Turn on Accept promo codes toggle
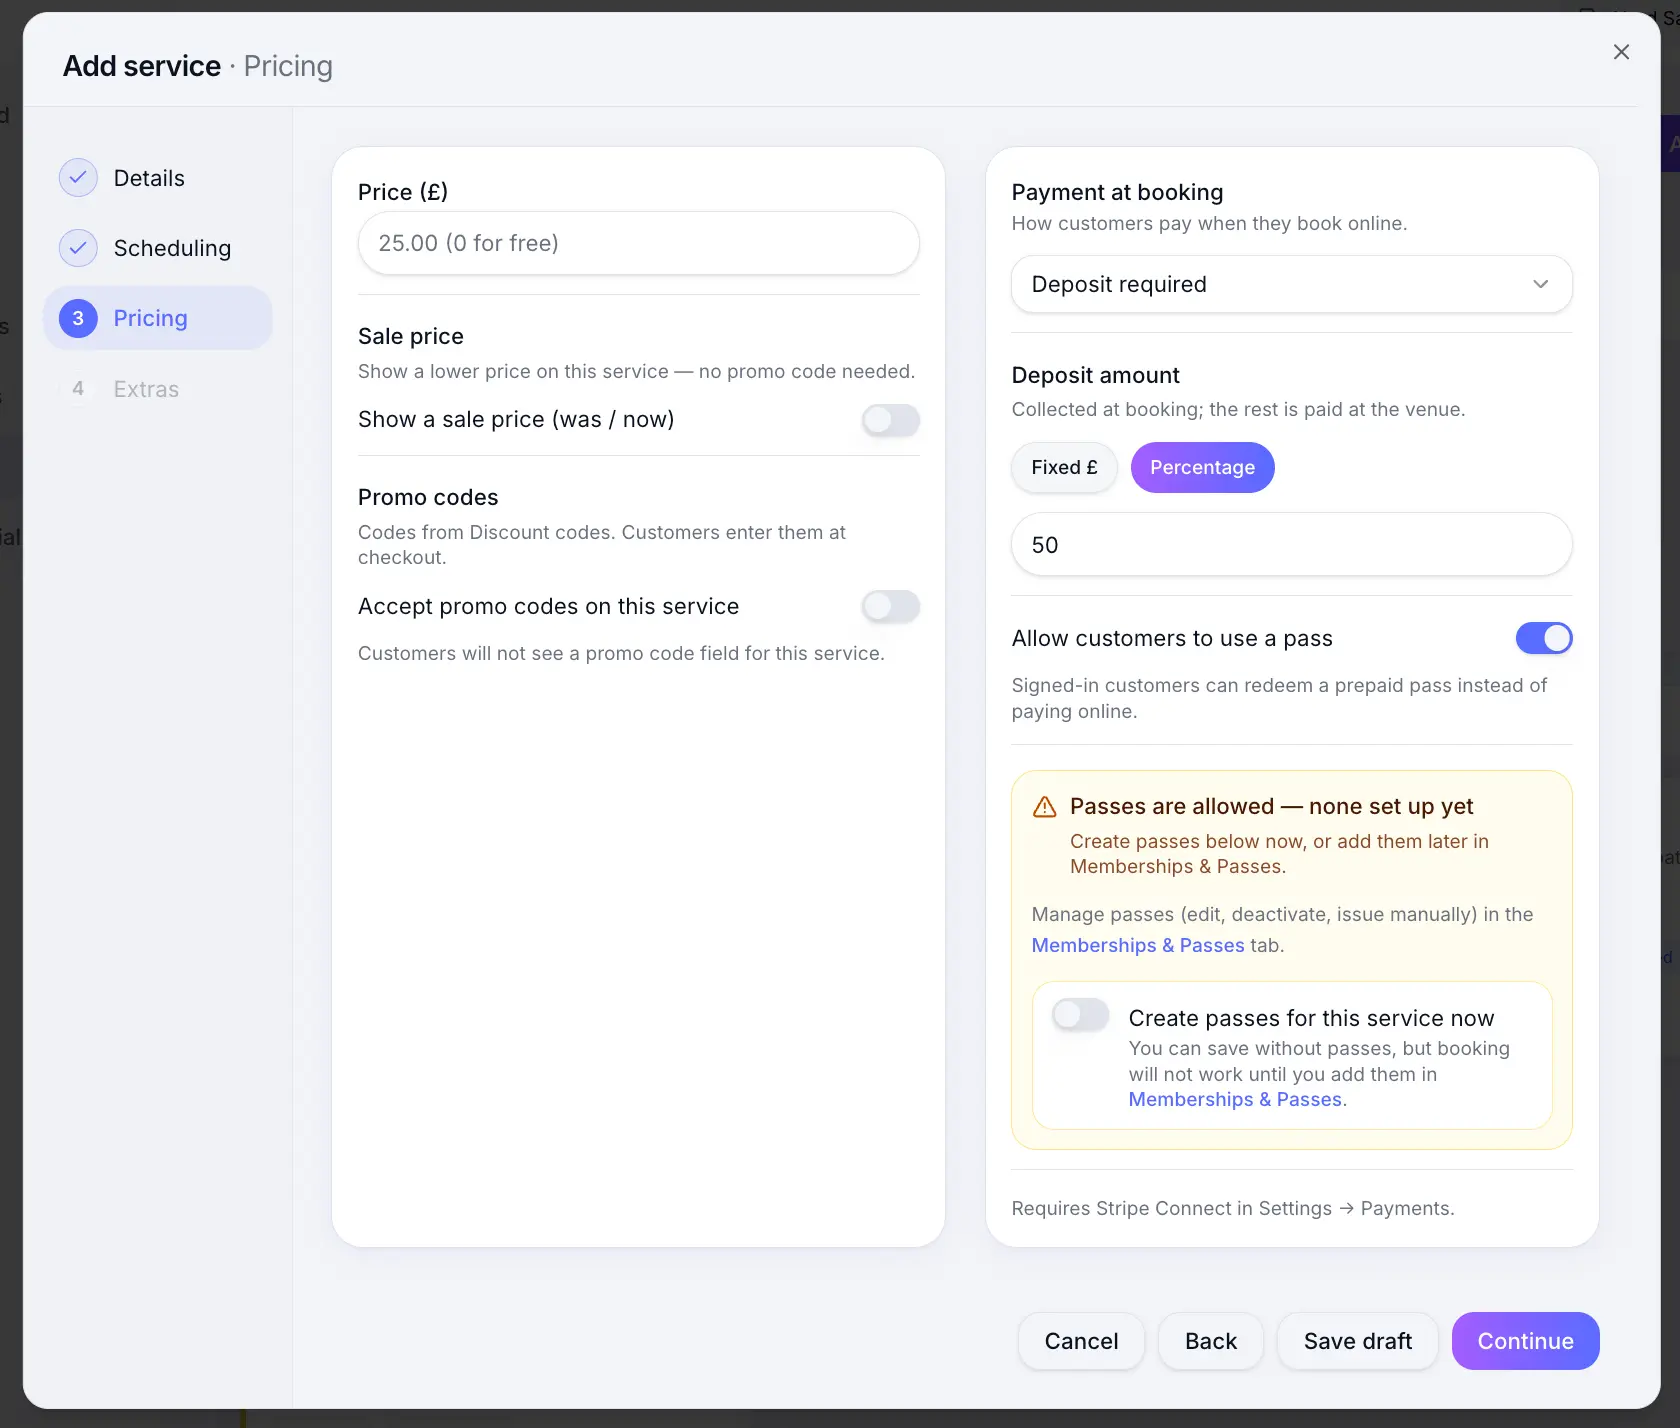Screen dimensions: 1680x1428 point(891,606)
